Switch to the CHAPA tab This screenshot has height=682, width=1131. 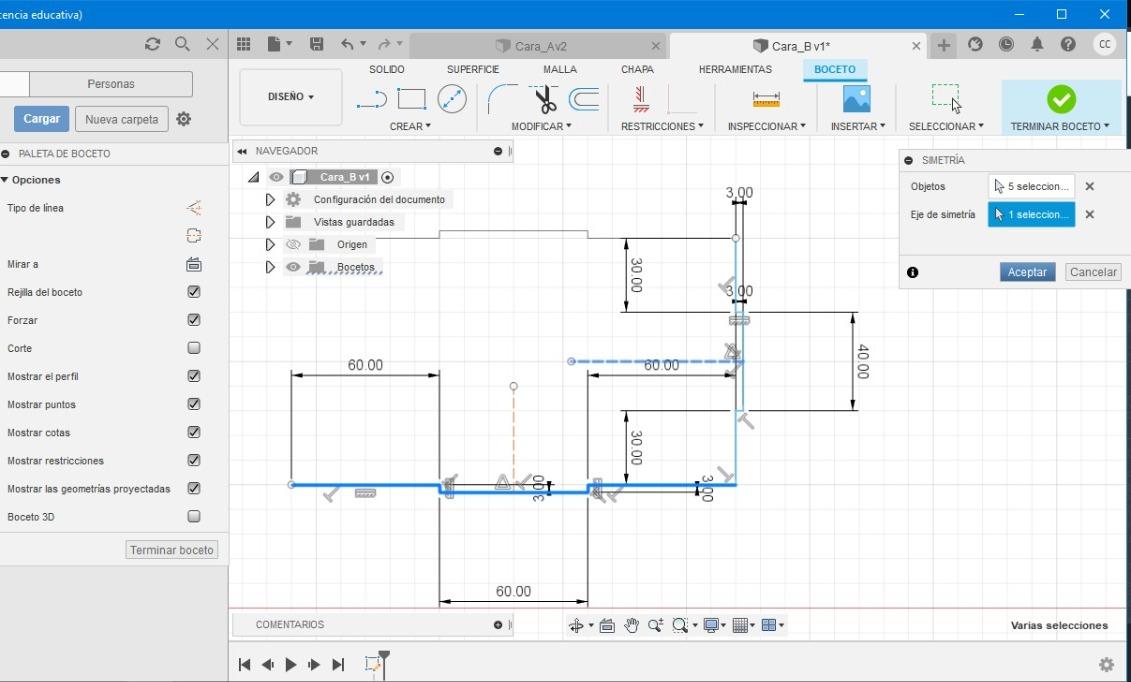pyautogui.click(x=637, y=69)
